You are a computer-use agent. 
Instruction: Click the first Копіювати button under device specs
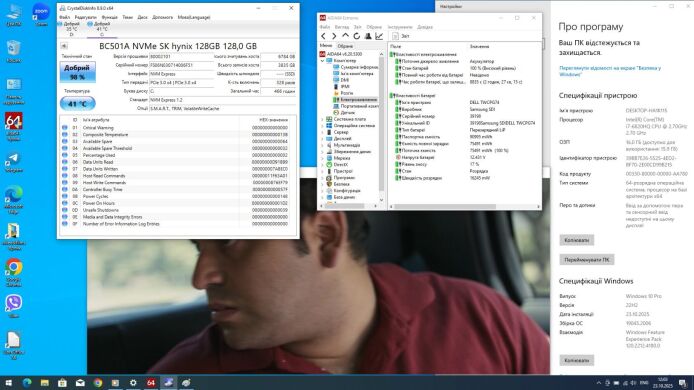pos(577,240)
